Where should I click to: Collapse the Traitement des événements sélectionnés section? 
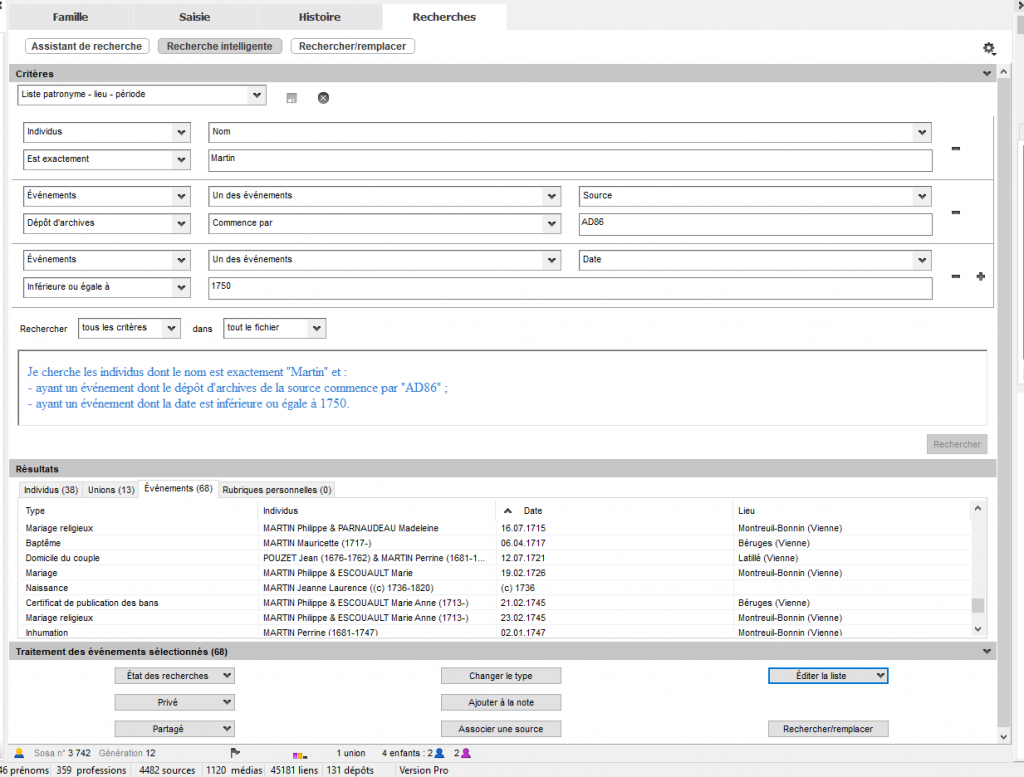[x=987, y=652]
